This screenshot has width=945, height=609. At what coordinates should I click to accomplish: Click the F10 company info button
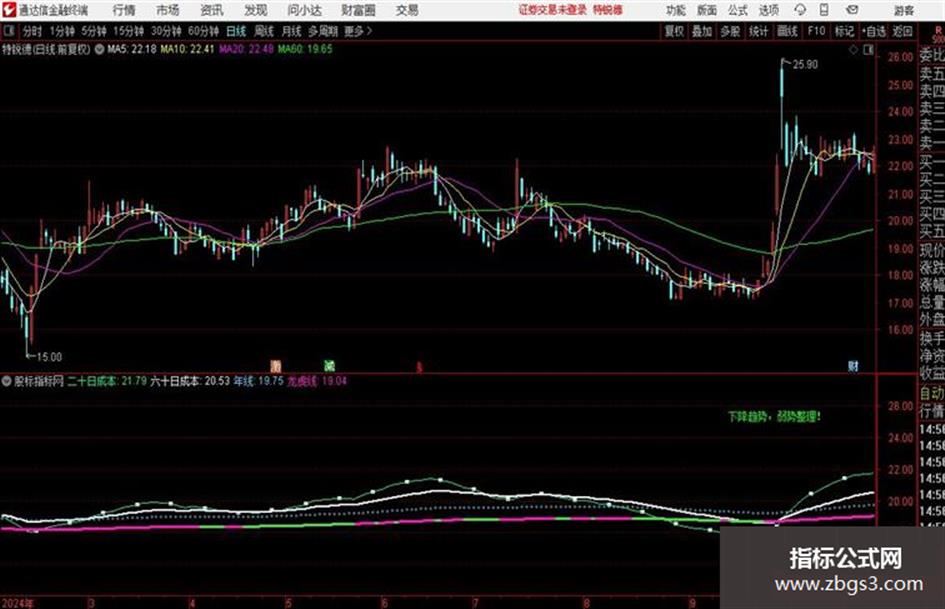[x=816, y=31]
